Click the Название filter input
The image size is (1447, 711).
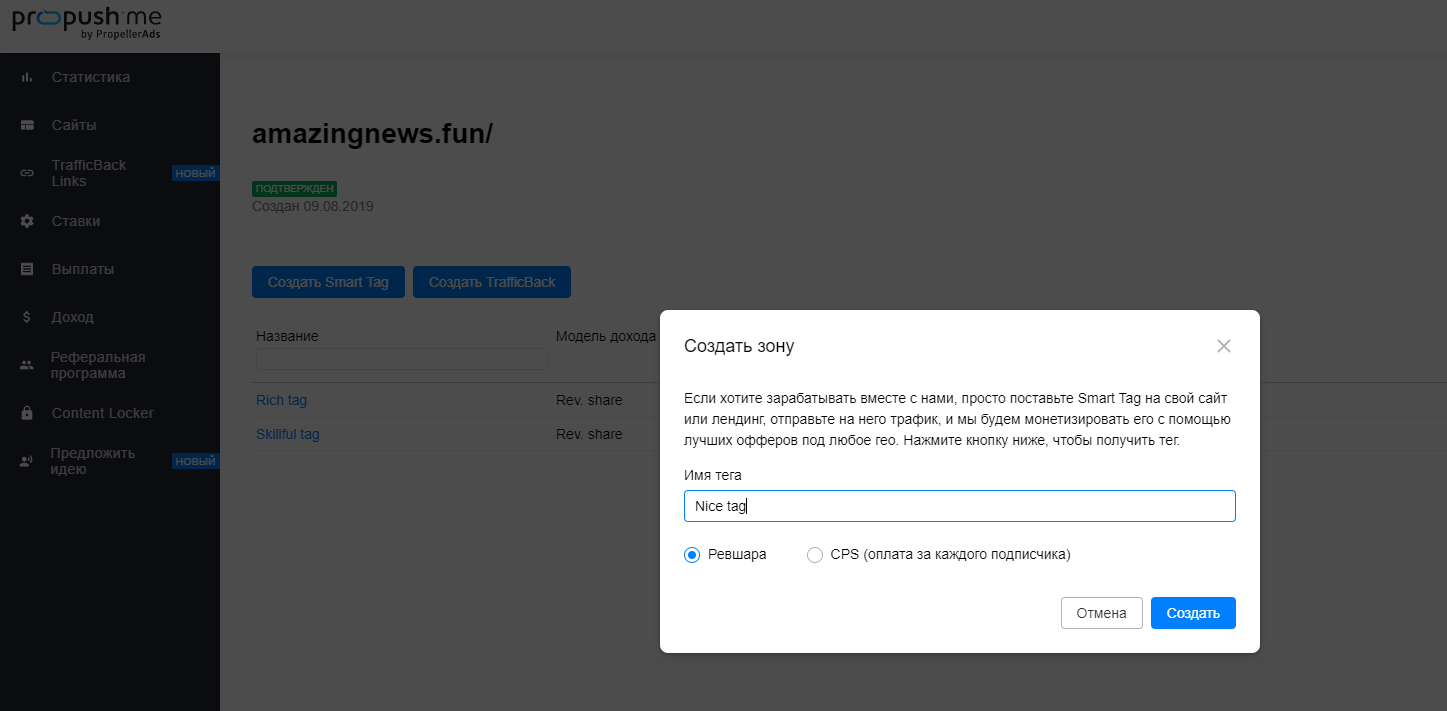point(402,359)
